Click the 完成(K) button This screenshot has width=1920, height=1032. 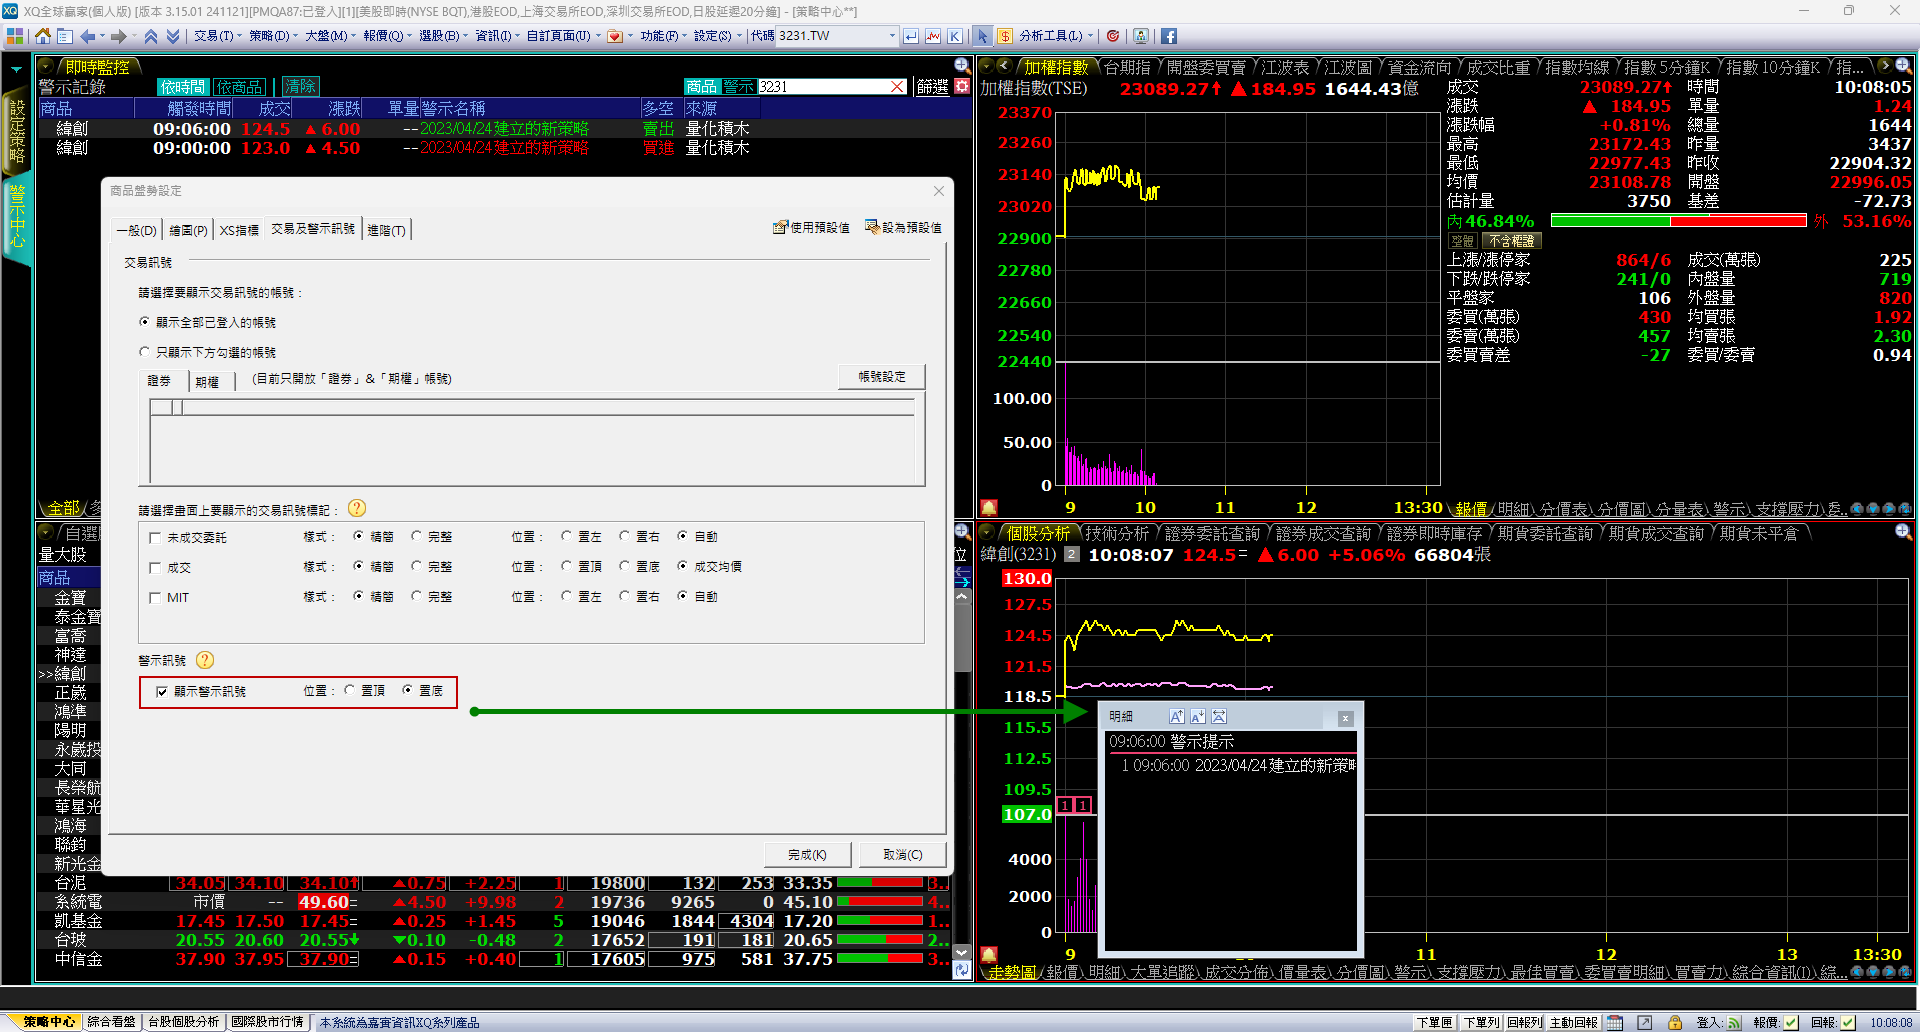click(x=807, y=855)
